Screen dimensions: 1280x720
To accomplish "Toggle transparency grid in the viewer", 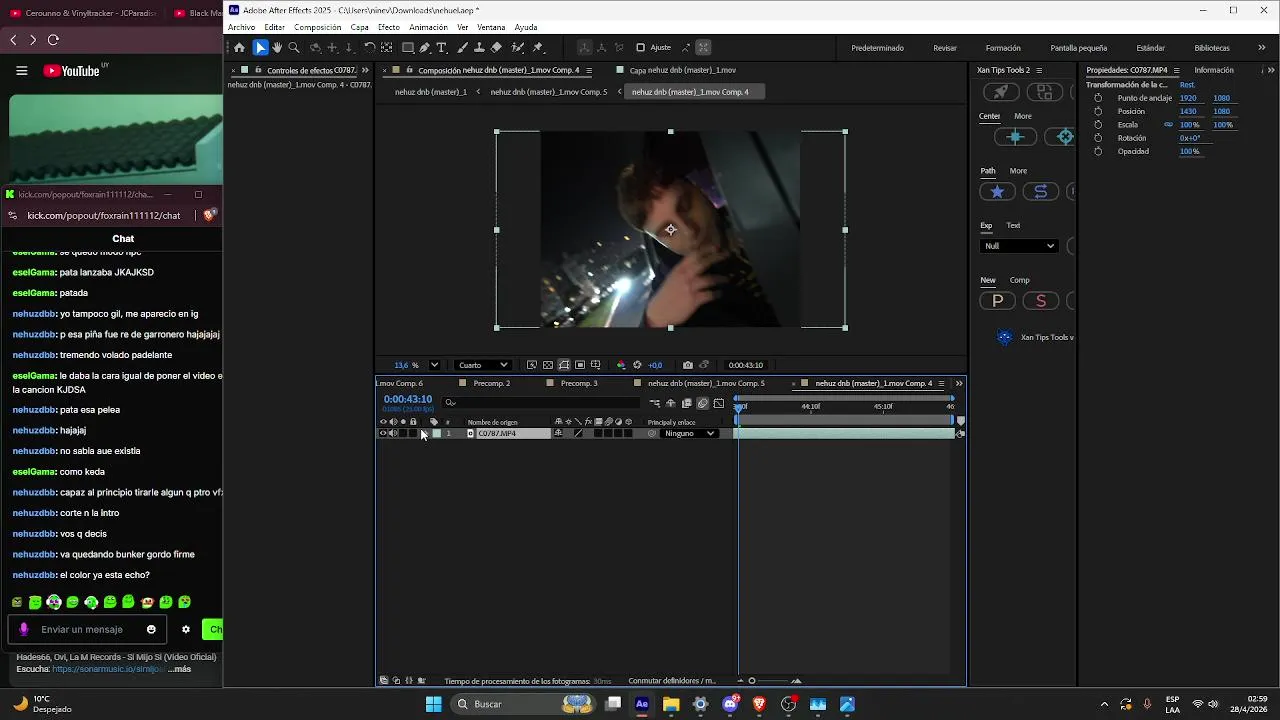I will pos(548,365).
